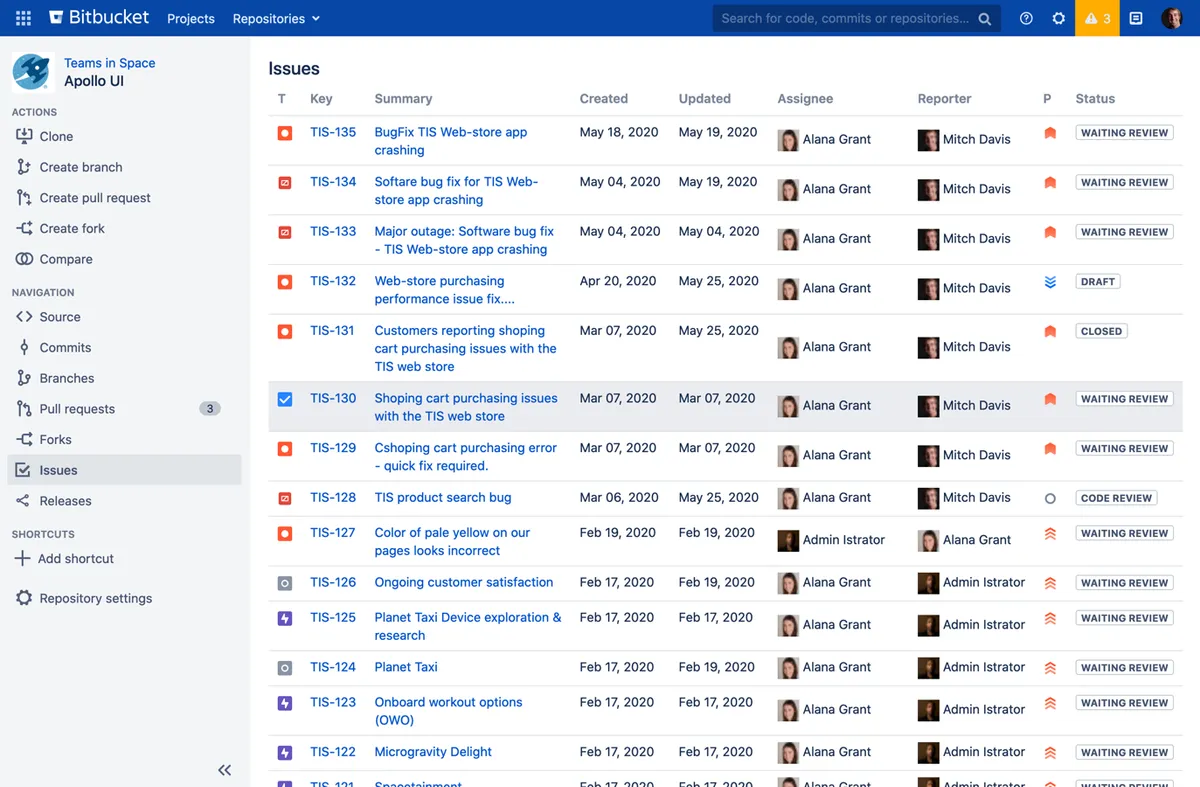The width and height of the screenshot is (1200, 787).
Task: Click Repository settings label
Action: coord(96,598)
